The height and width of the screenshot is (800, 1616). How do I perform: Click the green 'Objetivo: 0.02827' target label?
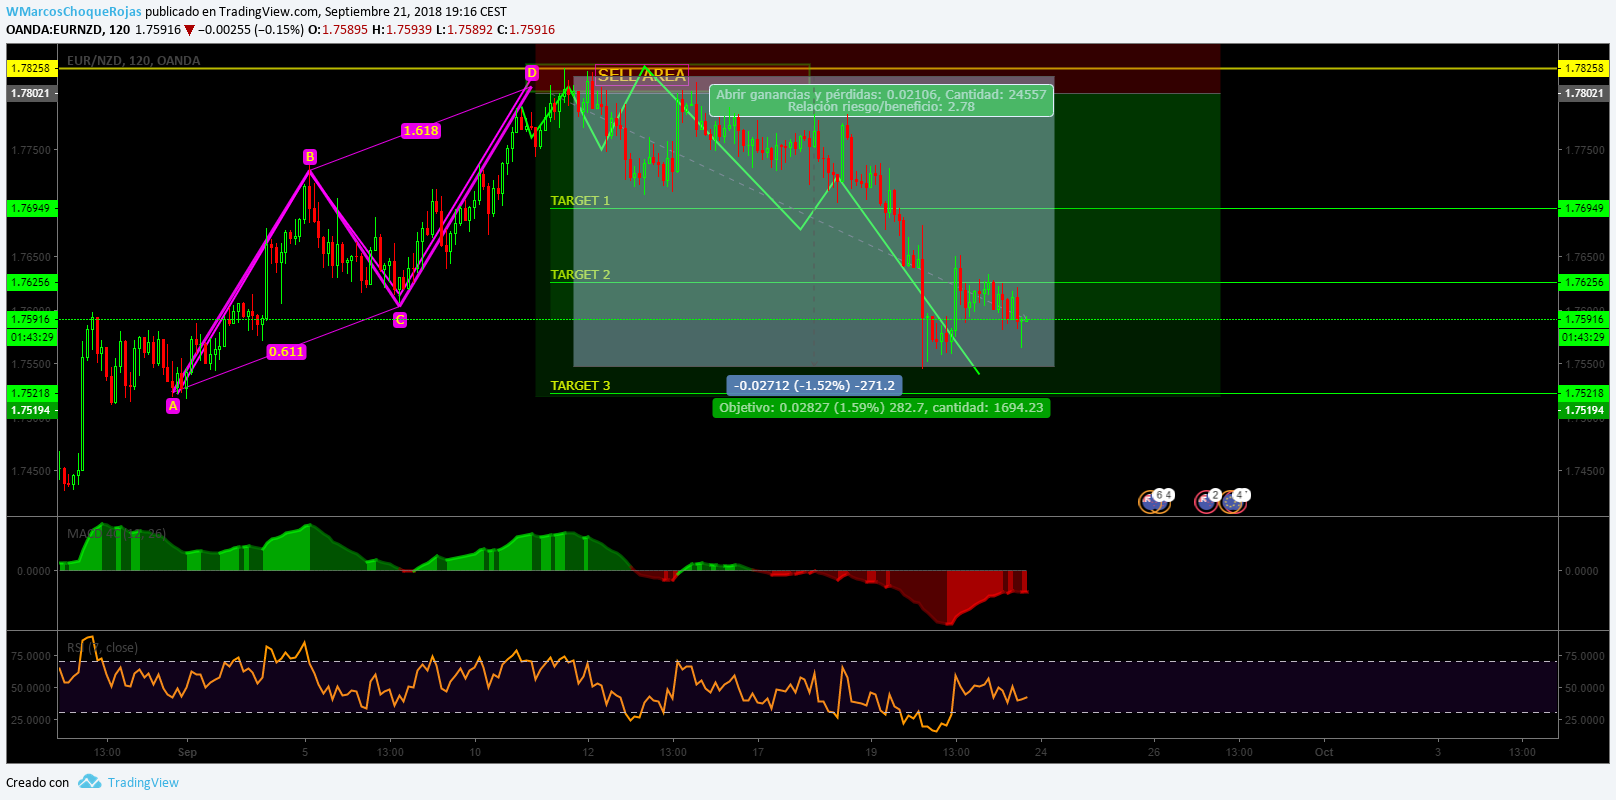point(881,408)
